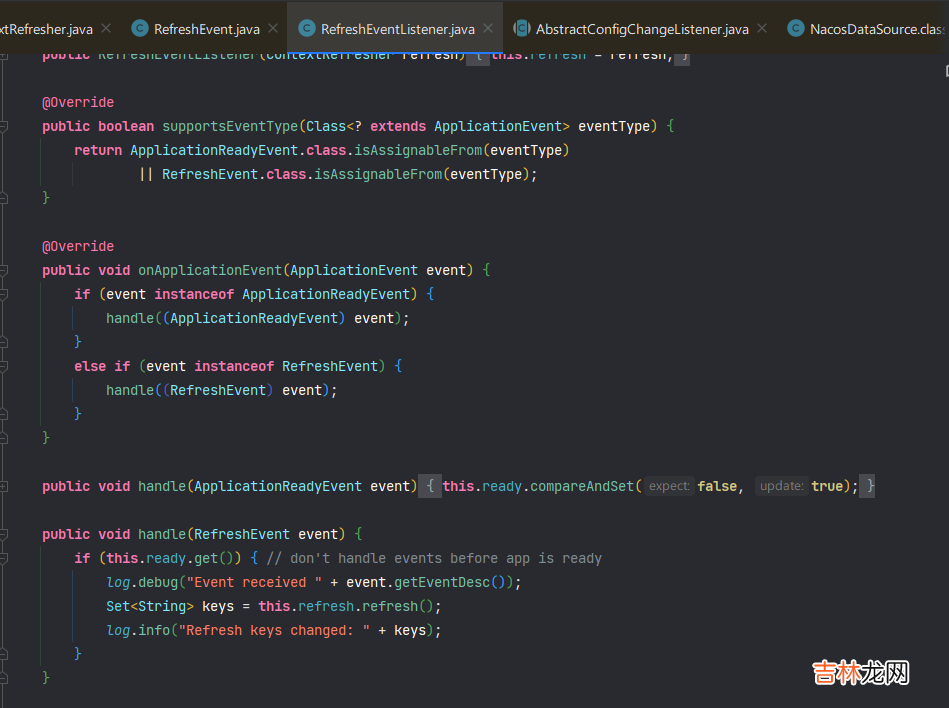Screen dimensions: 949x708
Task: Expand the folded opening brace after handle(ApplicationReadyEvent event)
Action: pos(429,486)
